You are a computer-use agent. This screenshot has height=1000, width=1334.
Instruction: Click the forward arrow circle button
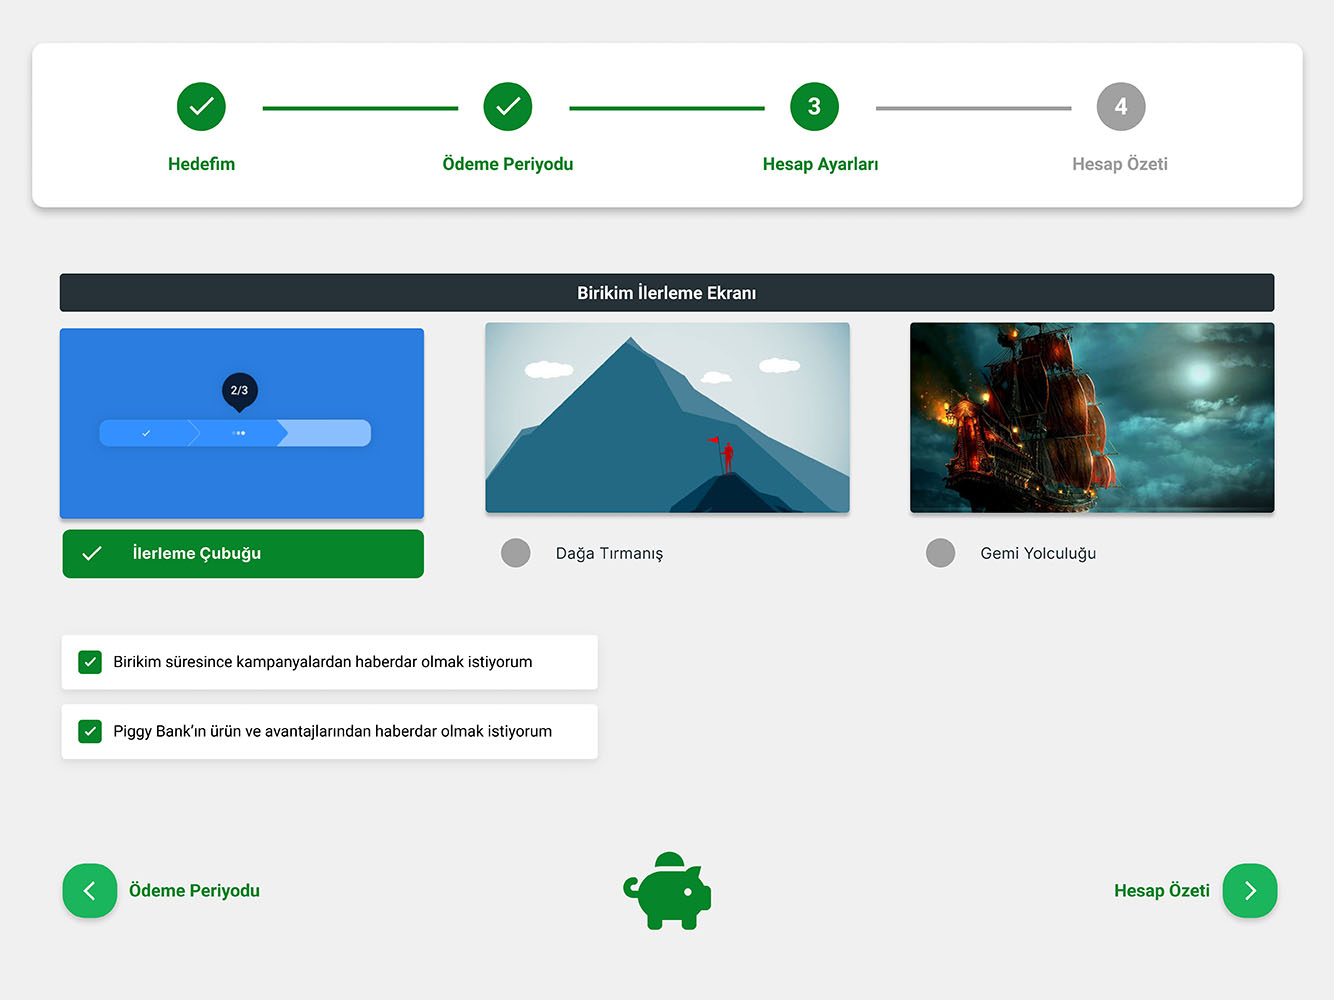(1250, 891)
